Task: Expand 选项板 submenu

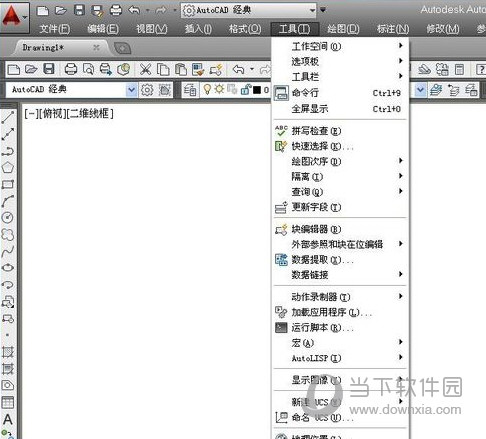Action: click(341, 61)
